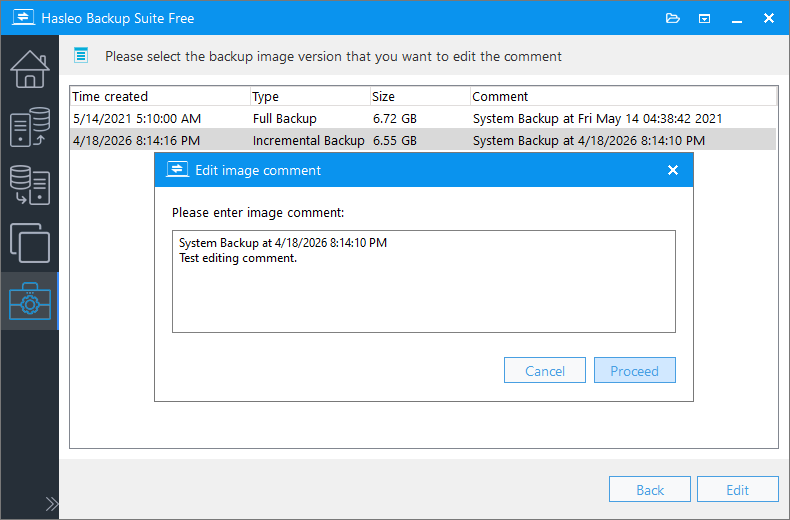Screen dimensions: 790x520
Task: Click the 'Please enter image comment:' label
Action: tap(258, 213)
